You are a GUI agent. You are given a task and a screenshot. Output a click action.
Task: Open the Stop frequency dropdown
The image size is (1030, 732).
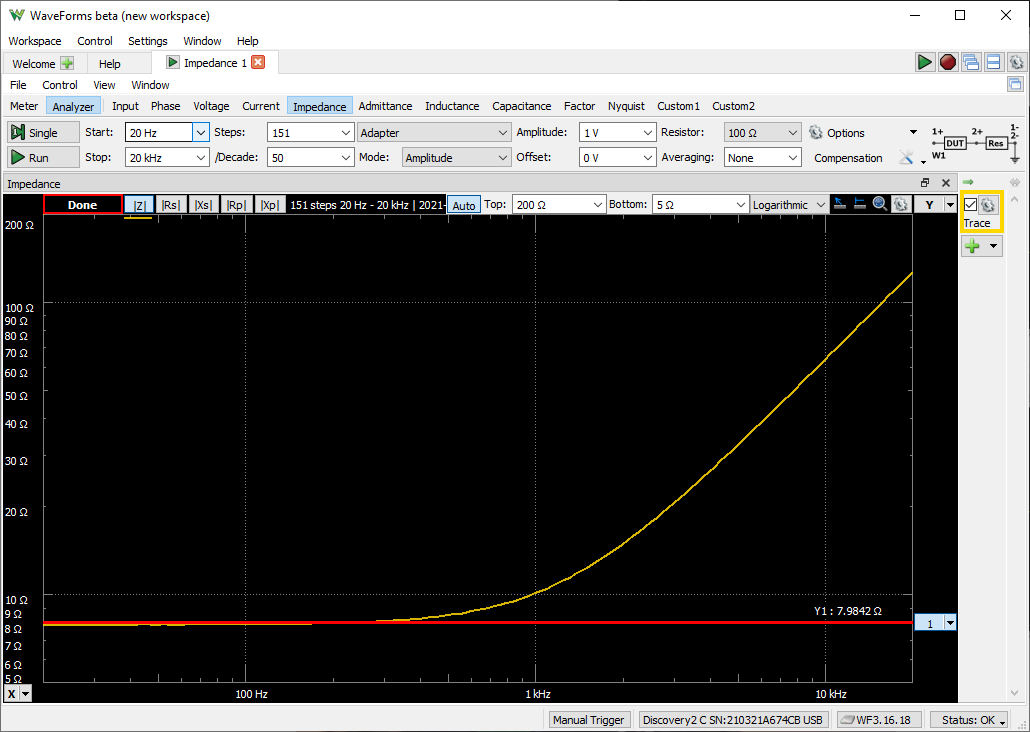point(200,158)
